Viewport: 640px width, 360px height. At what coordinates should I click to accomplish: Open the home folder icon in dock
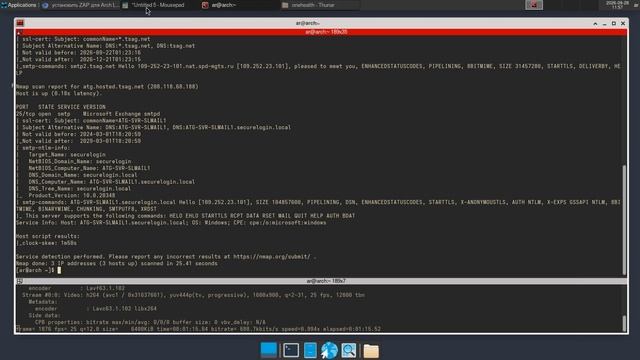(x=371, y=351)
